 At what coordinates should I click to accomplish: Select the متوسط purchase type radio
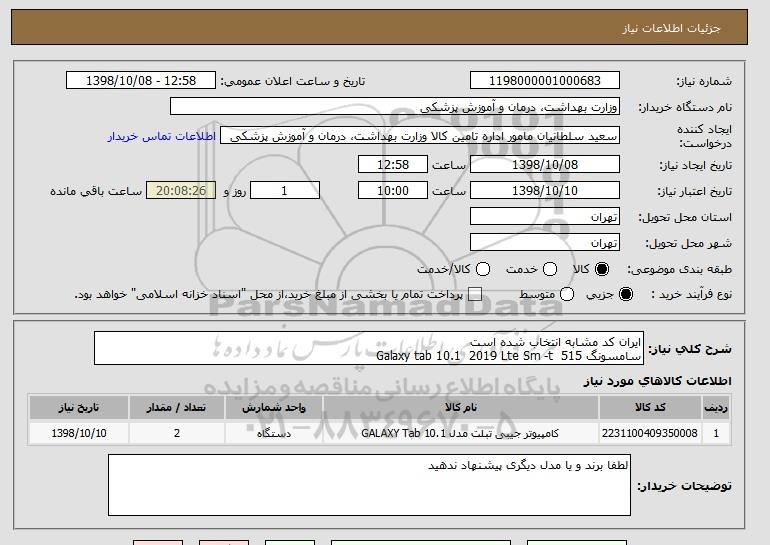point(567,294)
